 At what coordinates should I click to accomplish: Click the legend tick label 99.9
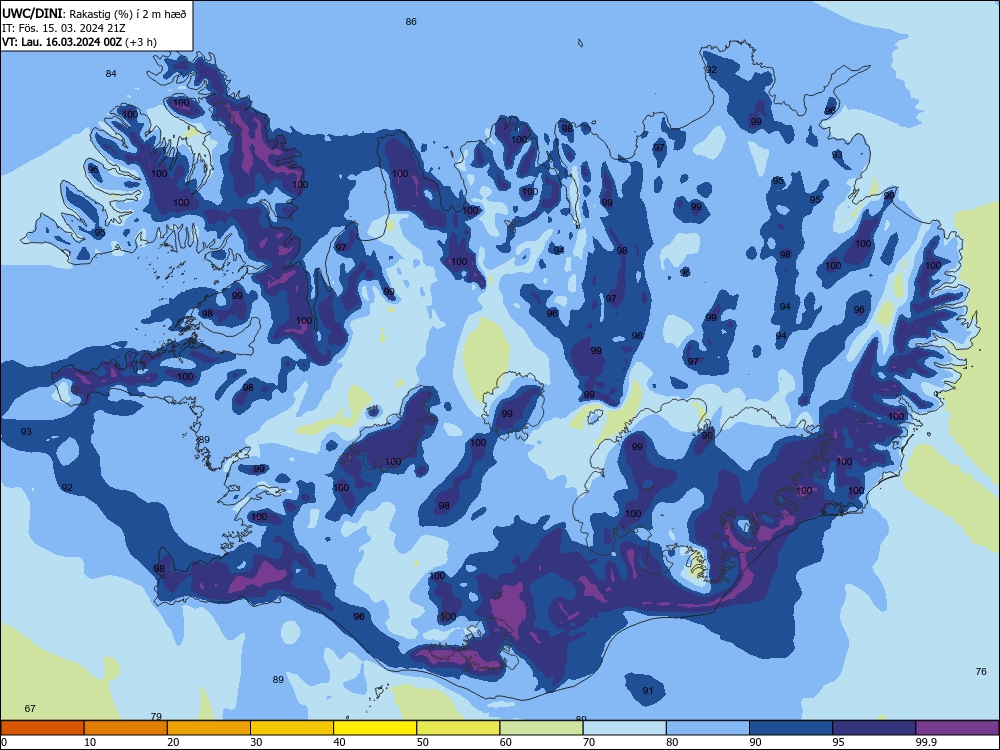926,742
